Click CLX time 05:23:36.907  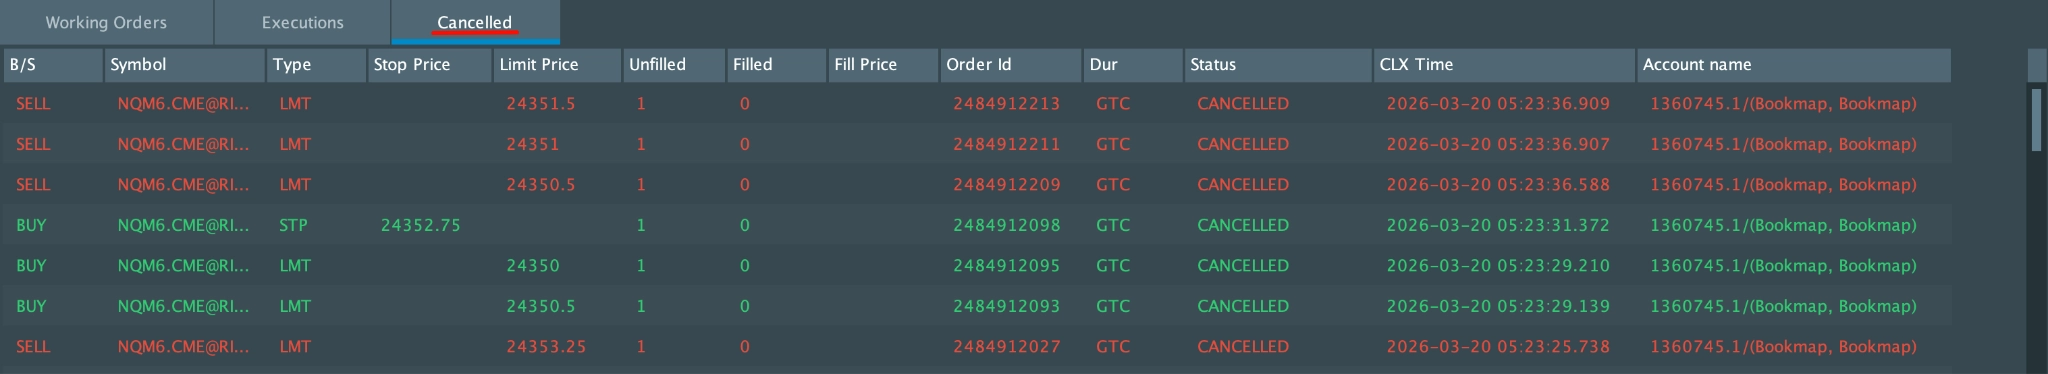[x=1498, y=144]
